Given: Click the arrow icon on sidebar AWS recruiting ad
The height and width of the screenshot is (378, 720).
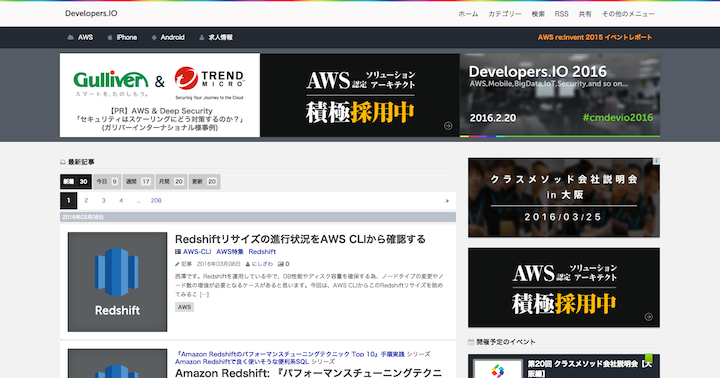Looking at the screenshot, I should click(648, 317).
